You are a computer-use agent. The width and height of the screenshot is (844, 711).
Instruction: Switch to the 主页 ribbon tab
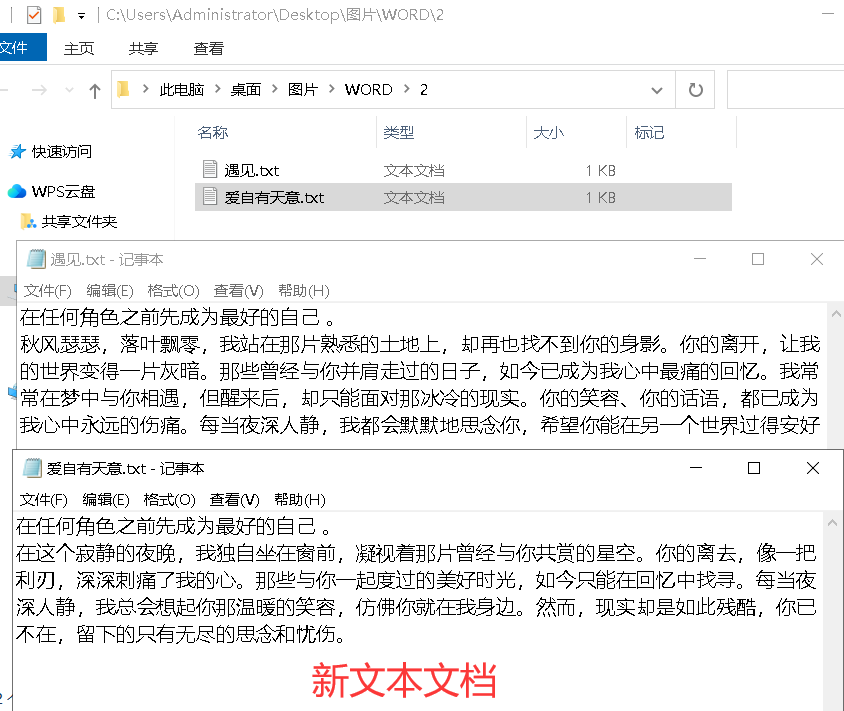(79, 48)
